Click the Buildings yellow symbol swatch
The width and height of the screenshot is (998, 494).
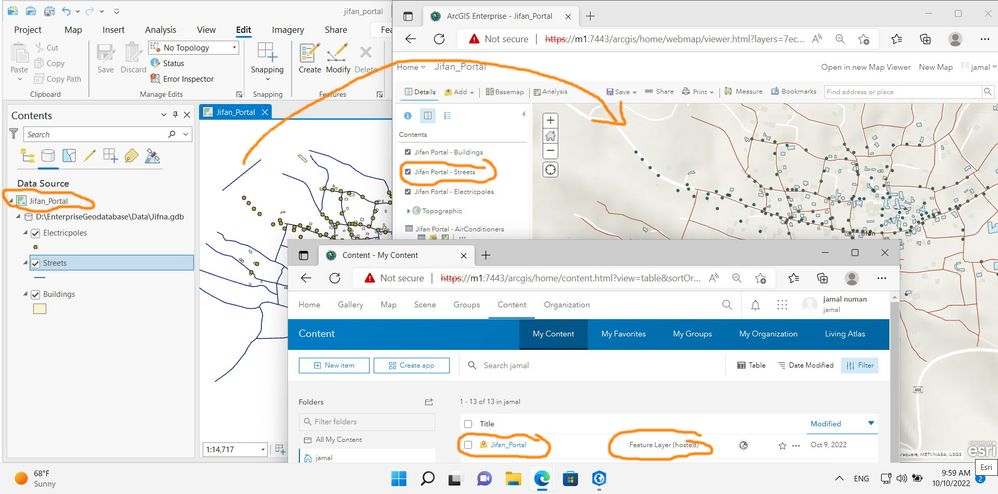pyautogui.click(x=39, y=309)
